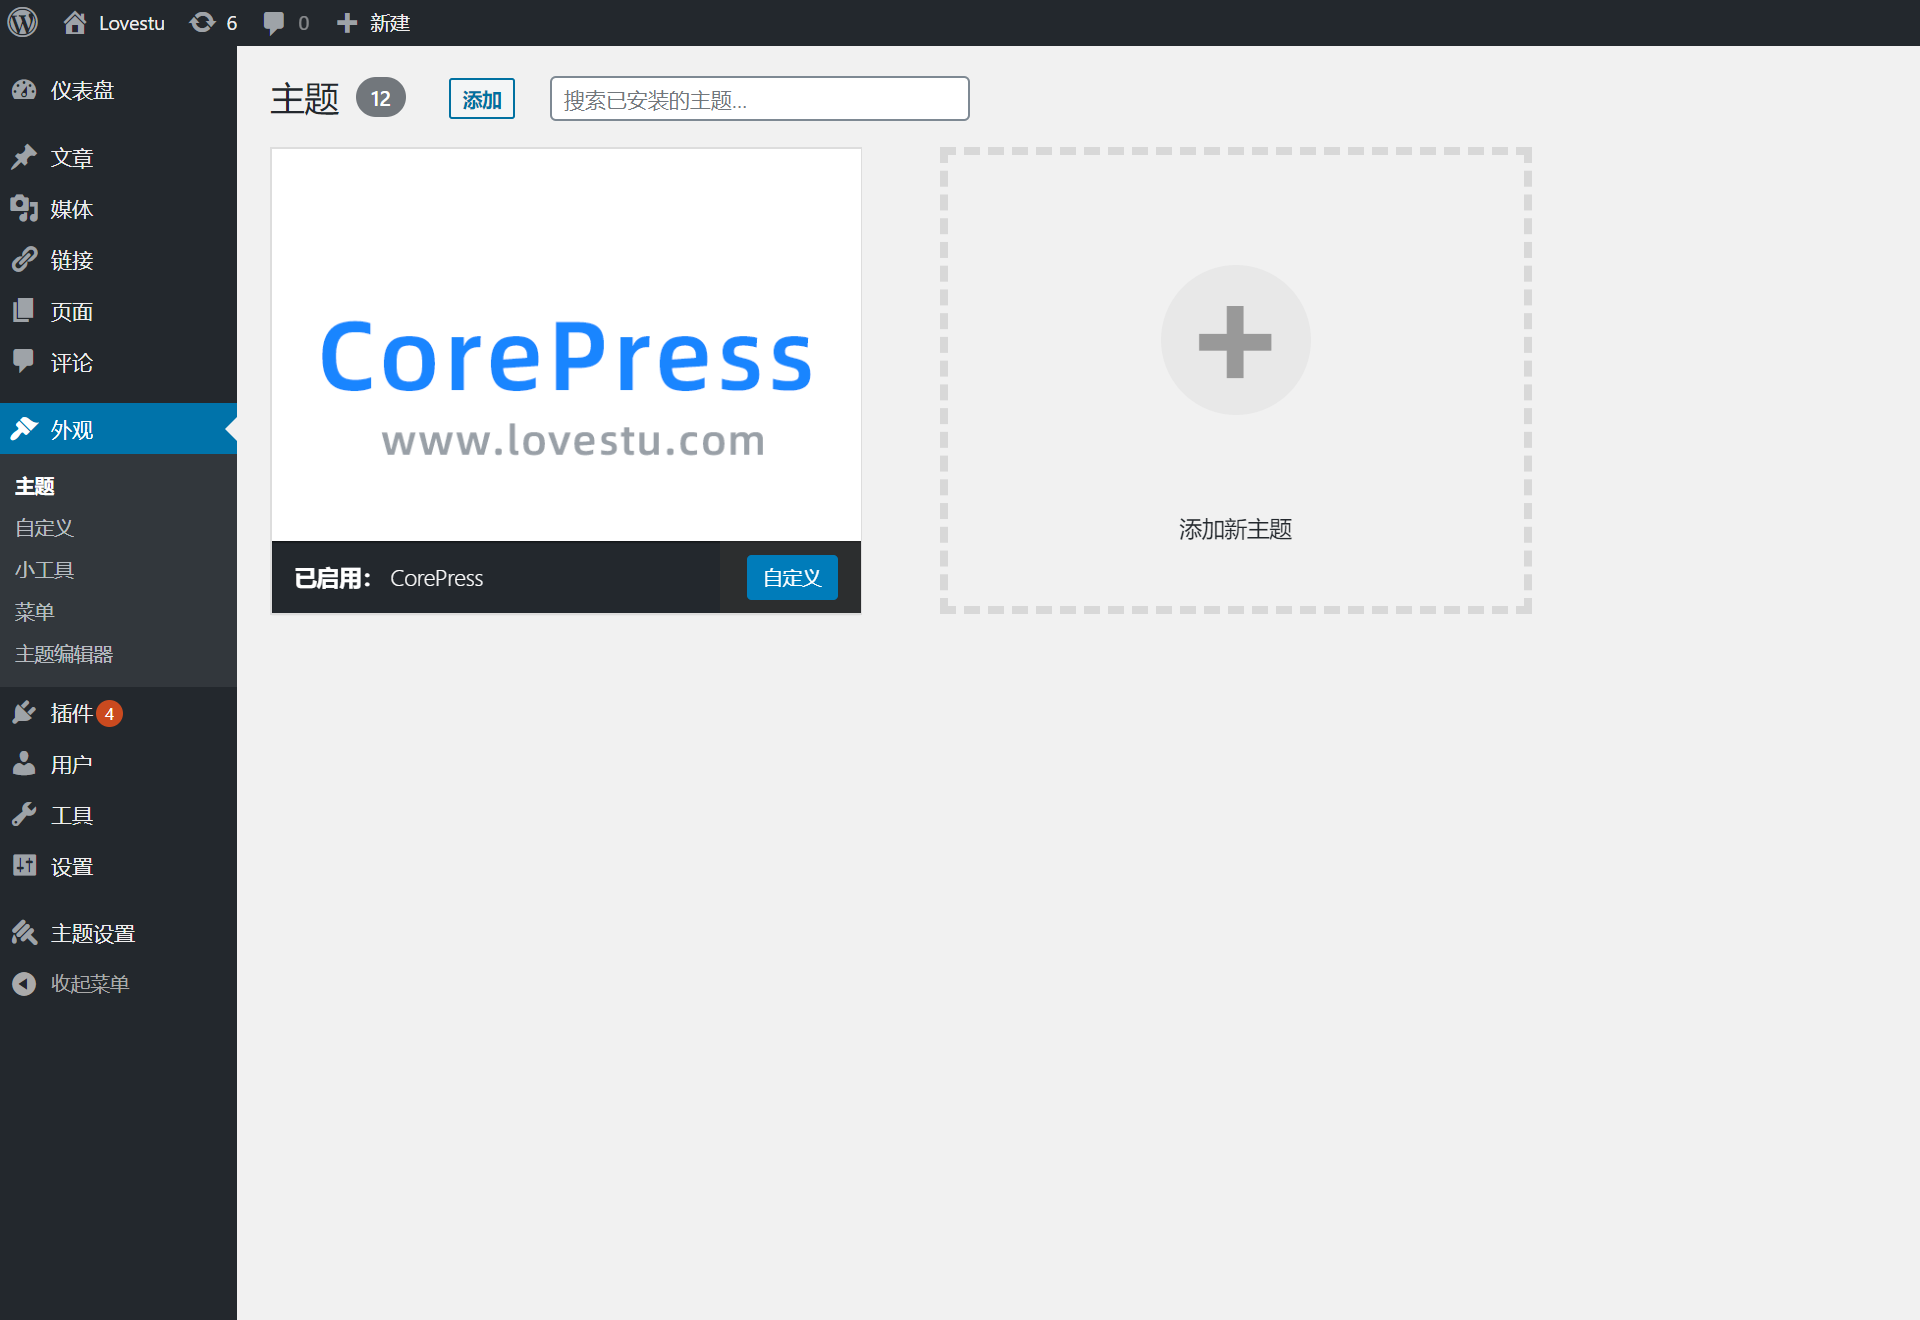
Task: Click the 工具 wrench icon
Action: 24,815
